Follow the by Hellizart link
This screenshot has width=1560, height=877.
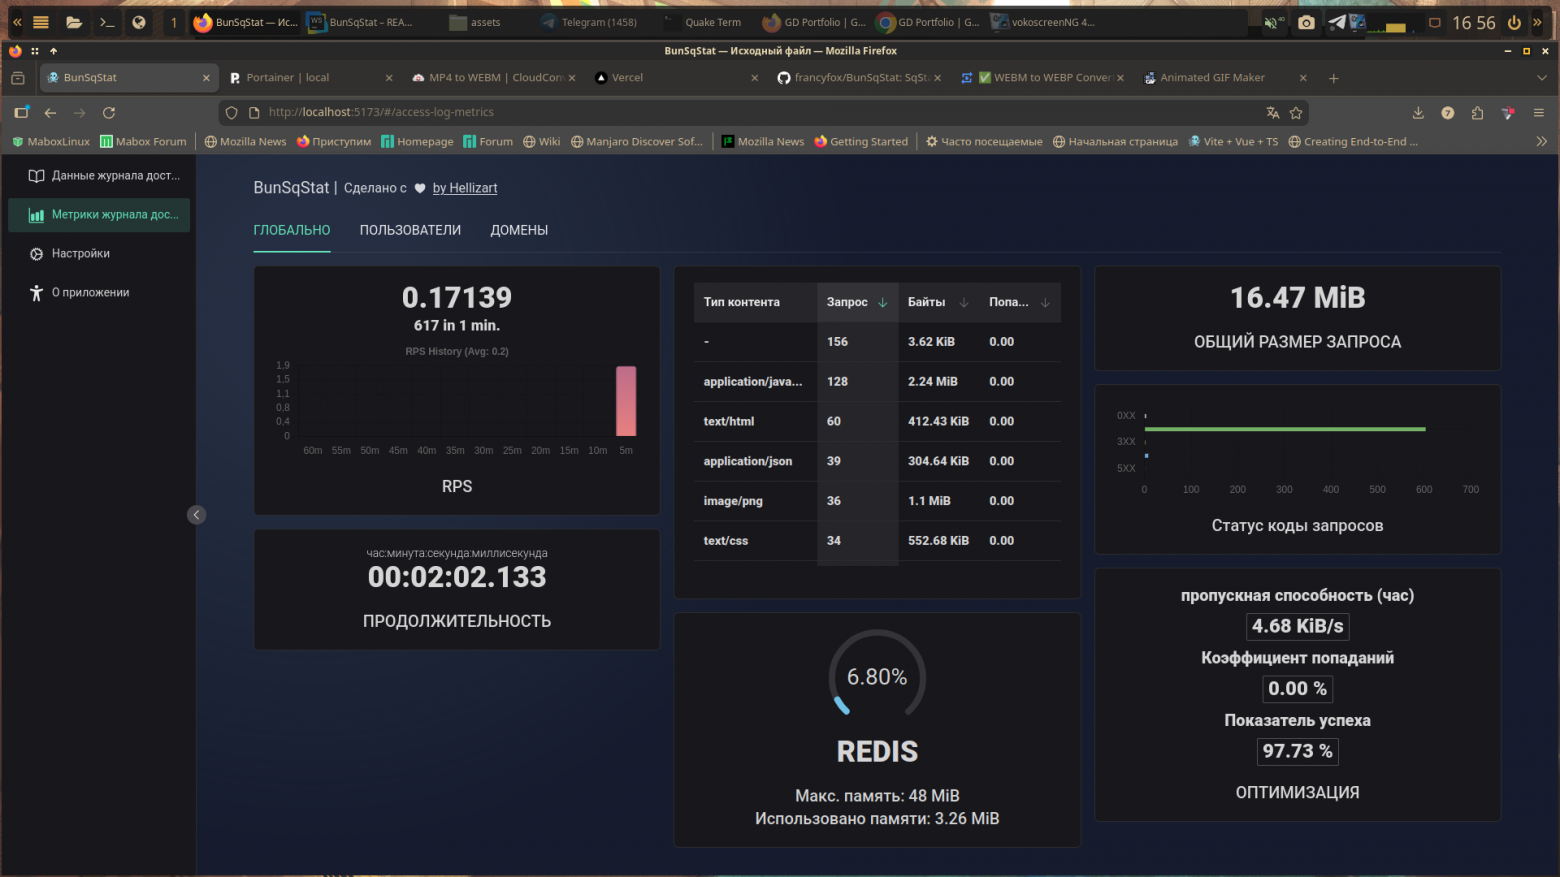(464, 188)
